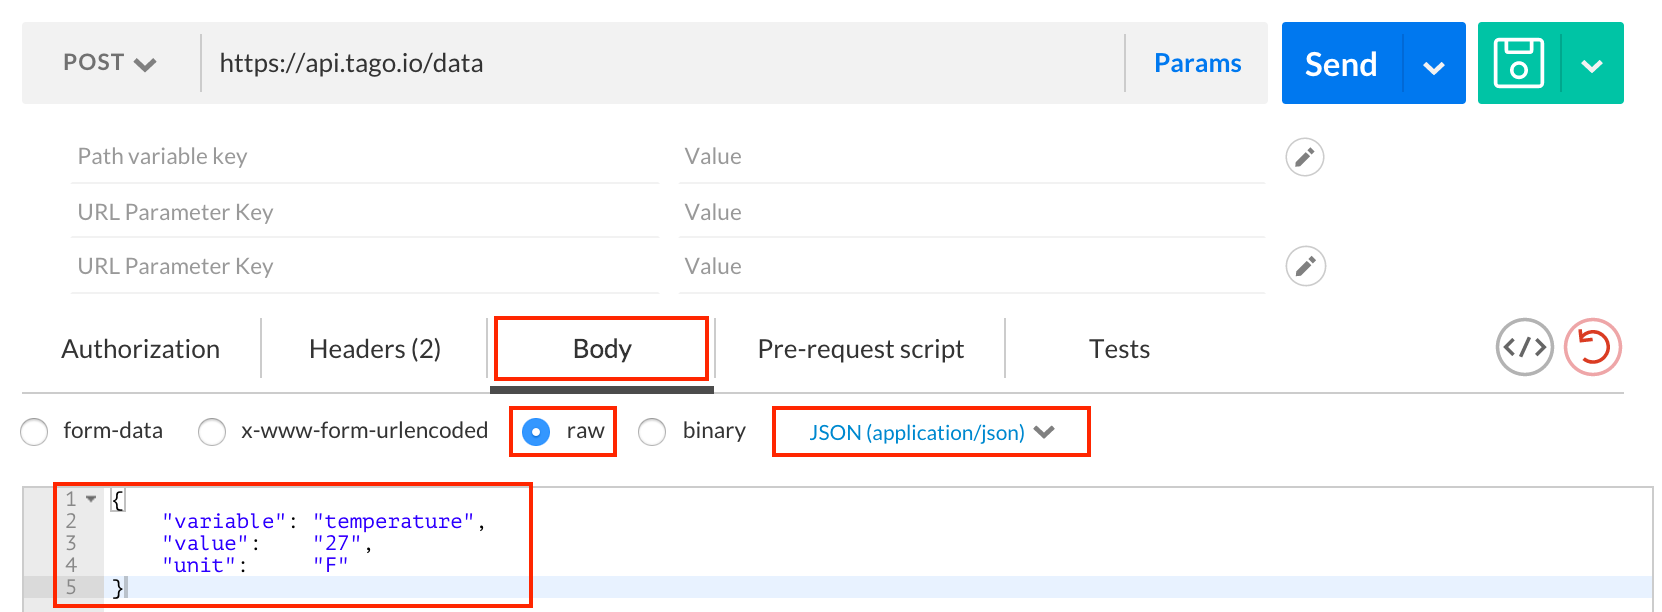Switch to the Authorization tab
Screen dimensions: 1662x612
click(x=141, y=349)
